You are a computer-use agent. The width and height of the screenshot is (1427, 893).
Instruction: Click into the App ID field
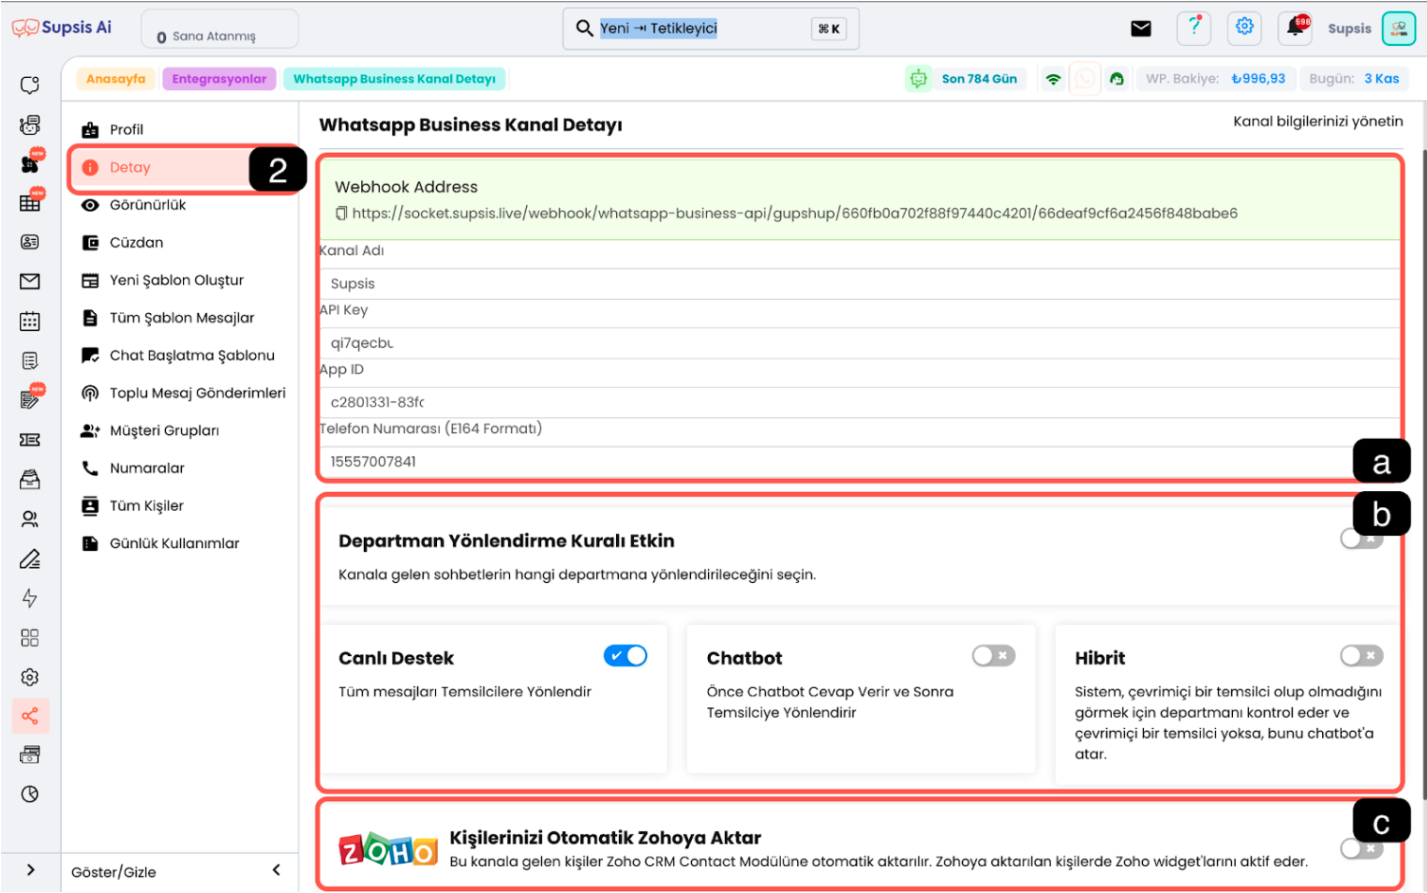coord(860,402)
